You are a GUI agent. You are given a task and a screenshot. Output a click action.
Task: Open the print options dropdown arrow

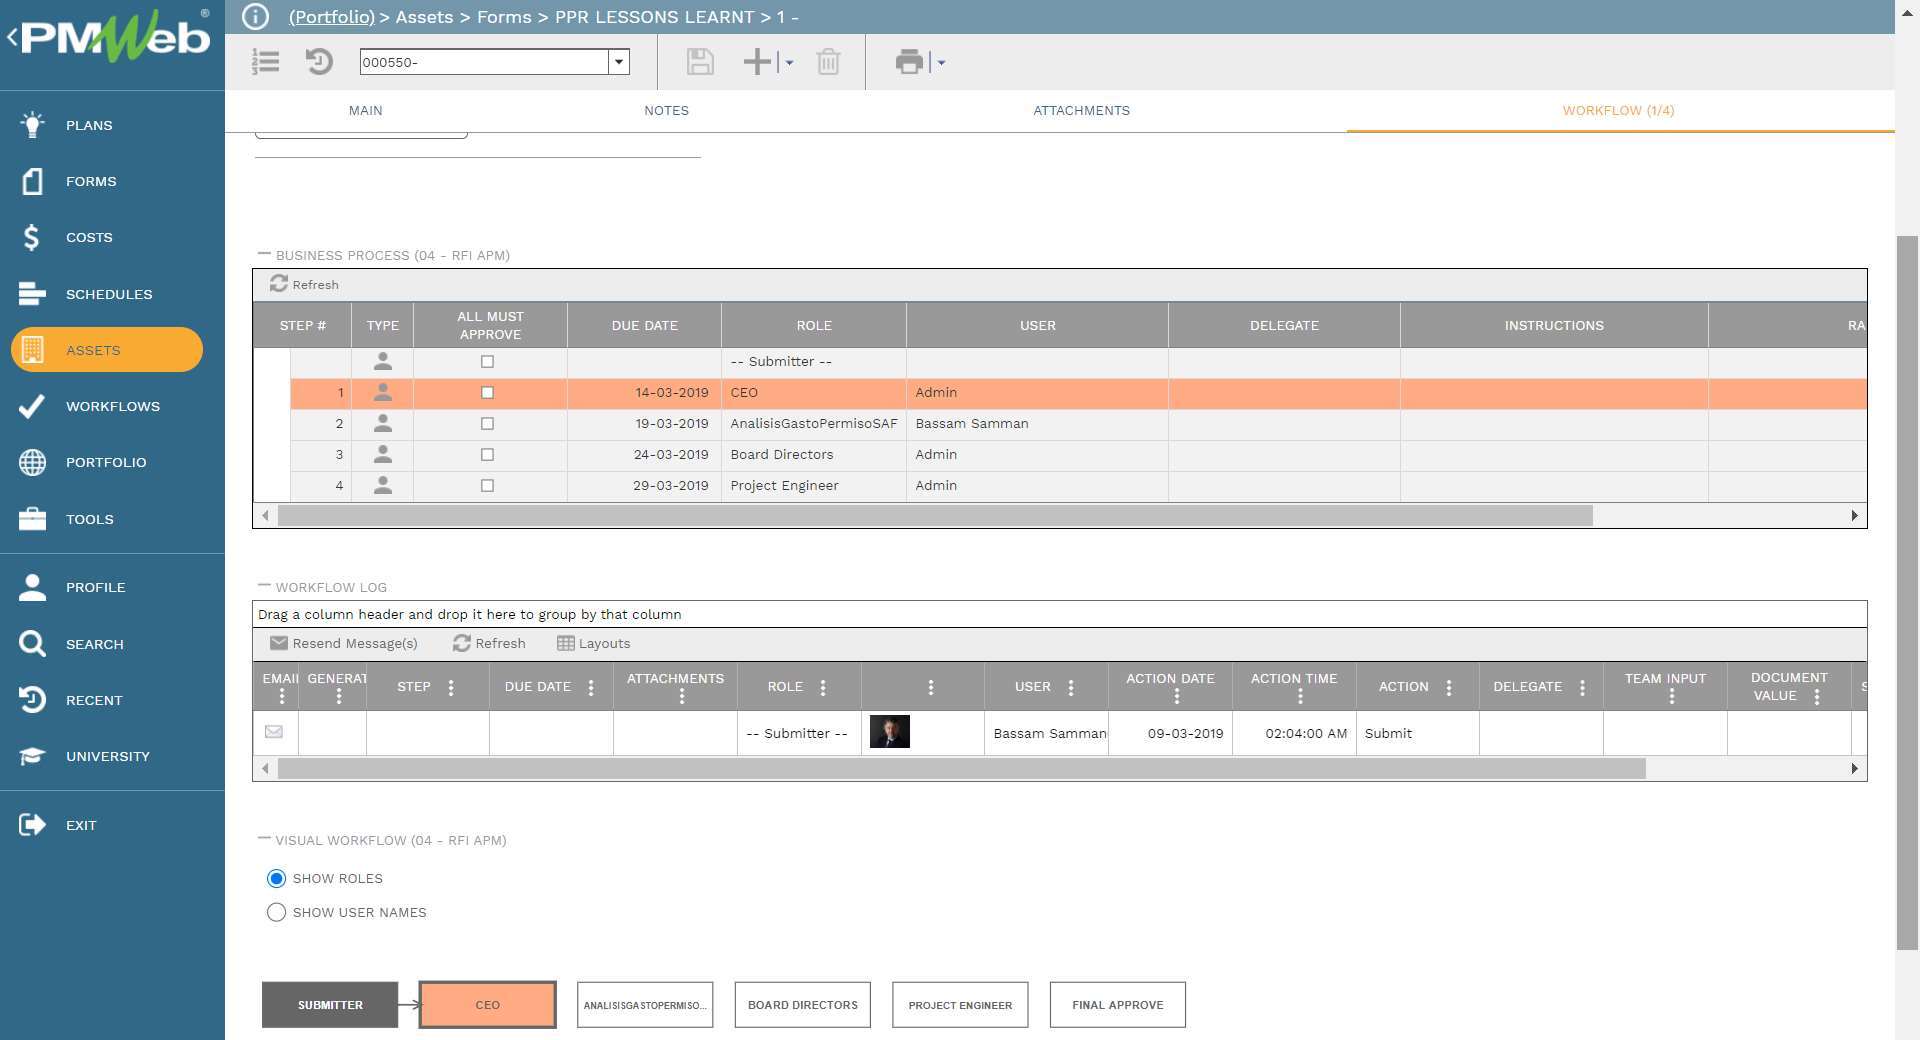pyautogui.click(x=941, y=63)
